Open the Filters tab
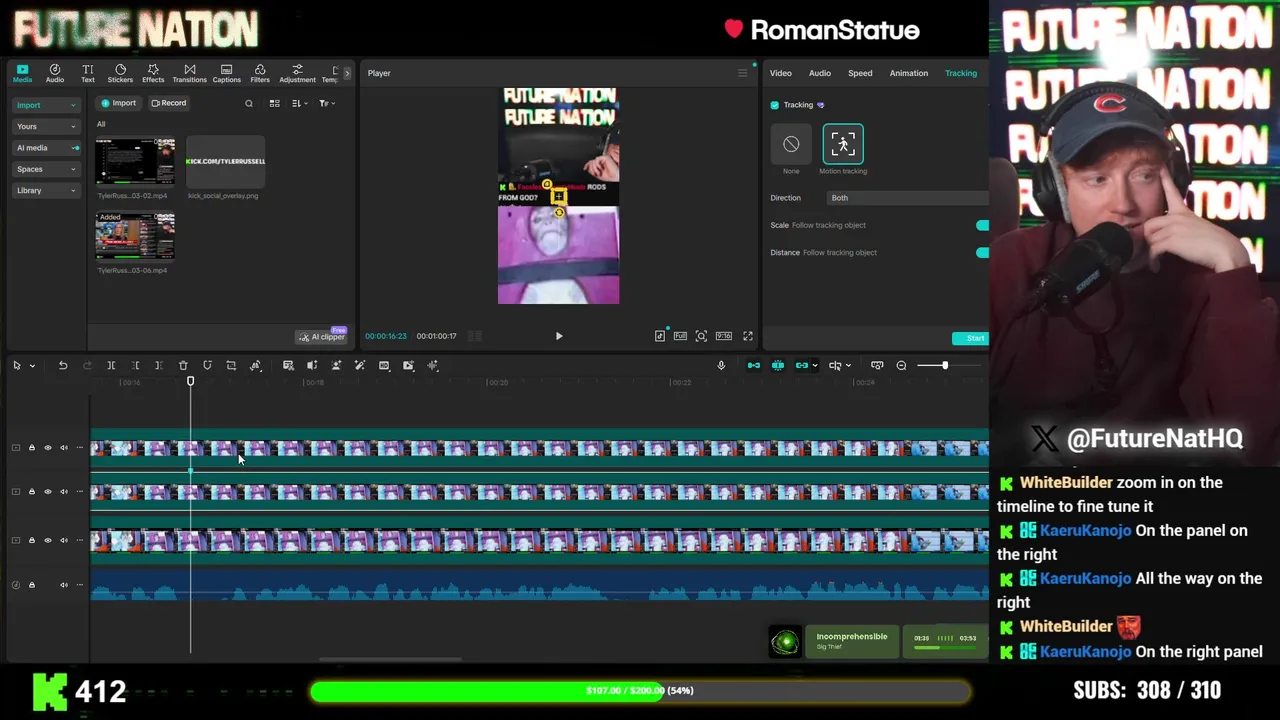This screenshot has width=1280, height=720. point(260,73)
